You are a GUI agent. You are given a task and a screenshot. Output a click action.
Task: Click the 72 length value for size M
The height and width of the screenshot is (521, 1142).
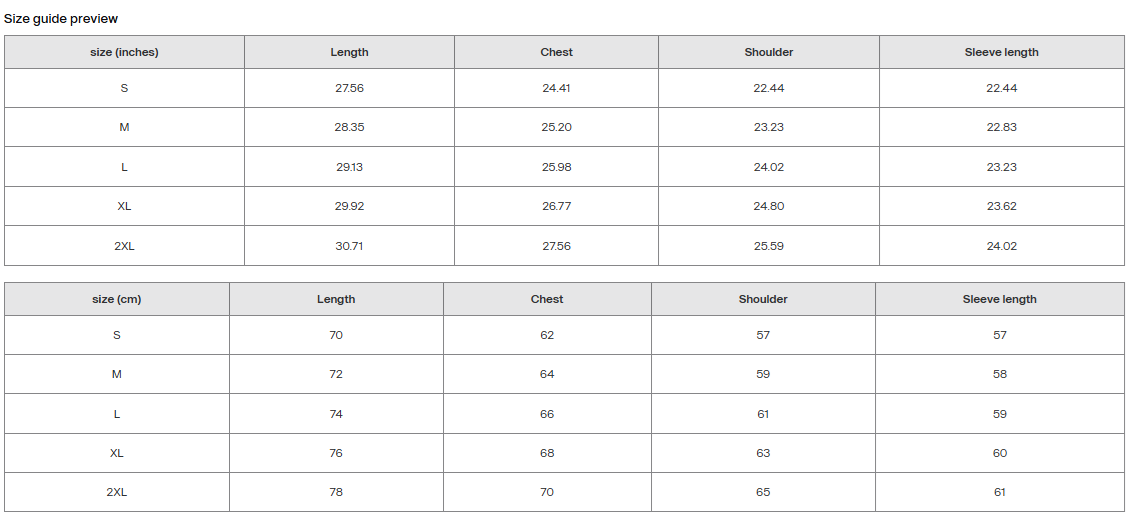pos(336,375)
